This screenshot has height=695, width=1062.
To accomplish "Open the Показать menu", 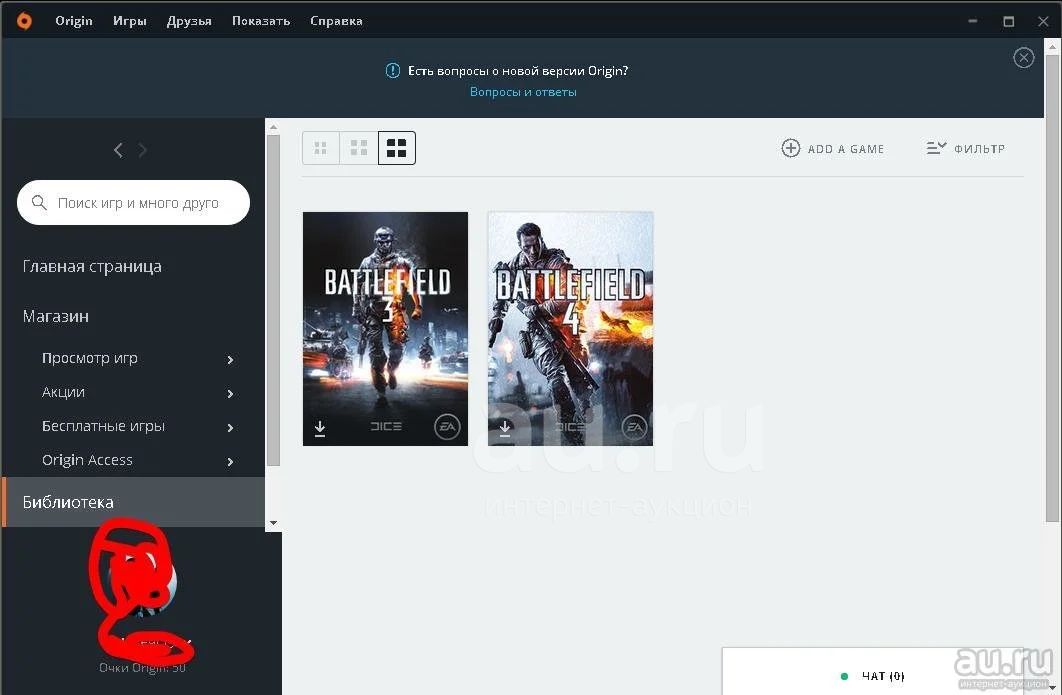I will click(x=261, y=21).
